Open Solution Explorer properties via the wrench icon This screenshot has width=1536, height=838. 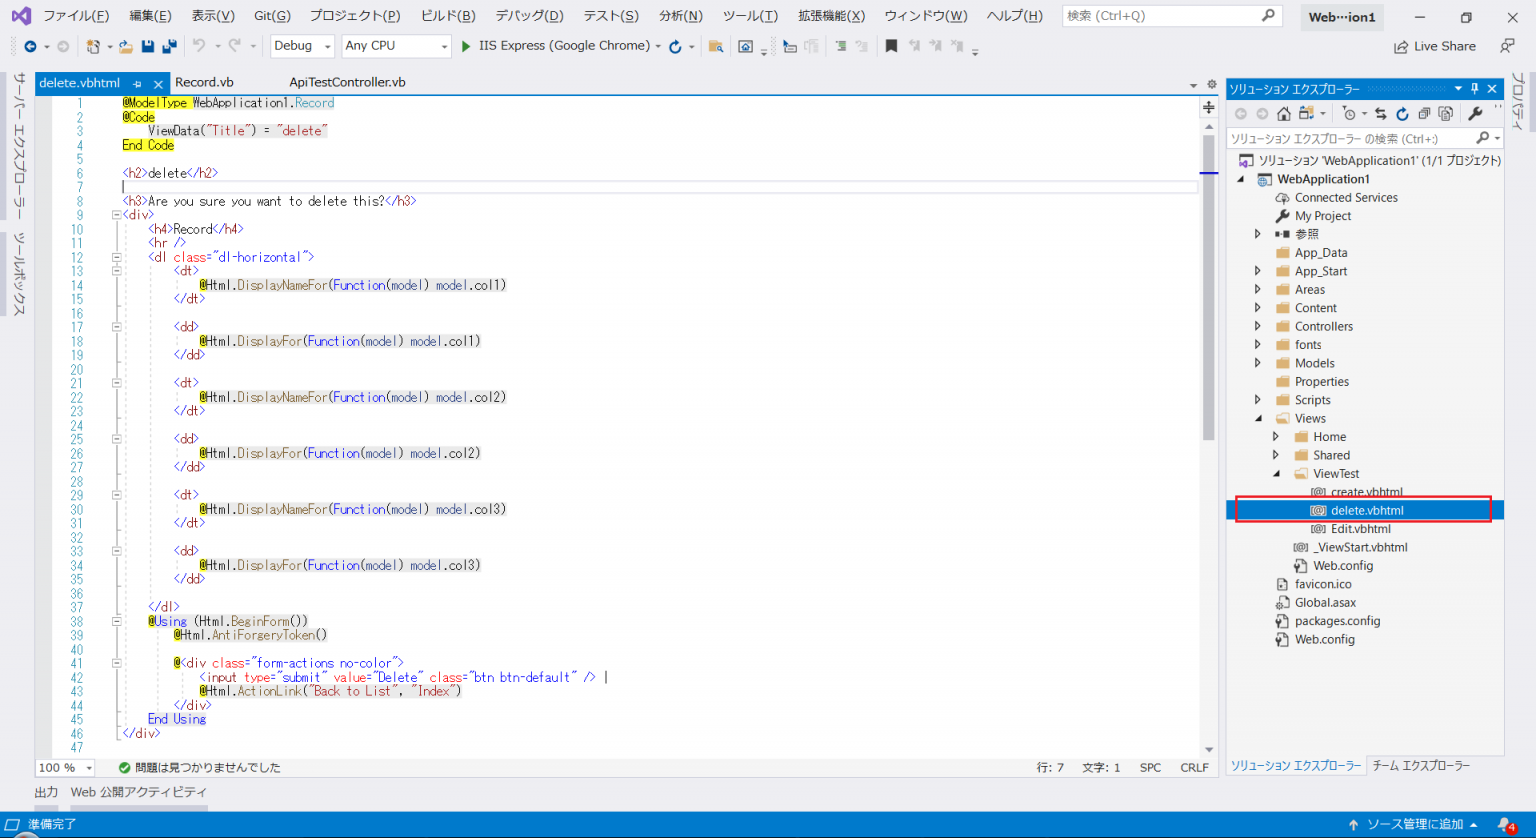pyautogui.click(x=1475, y=113)
